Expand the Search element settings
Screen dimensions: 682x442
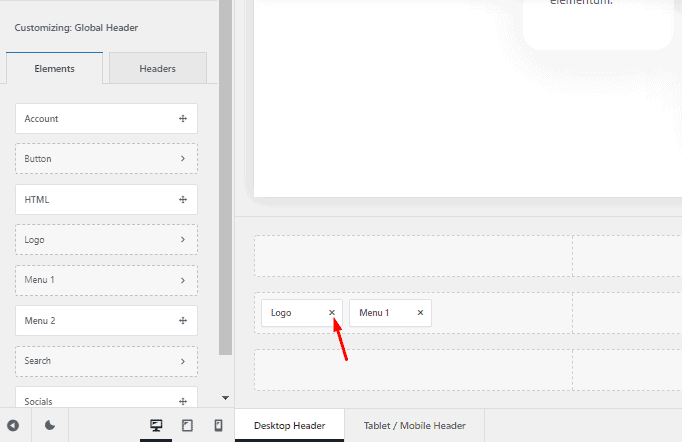(183, 361)
